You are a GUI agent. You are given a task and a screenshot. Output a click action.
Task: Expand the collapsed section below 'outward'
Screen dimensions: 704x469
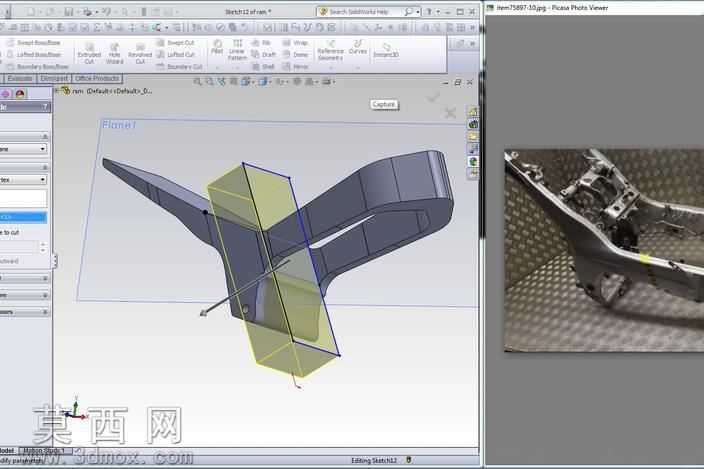coord(45,279)
